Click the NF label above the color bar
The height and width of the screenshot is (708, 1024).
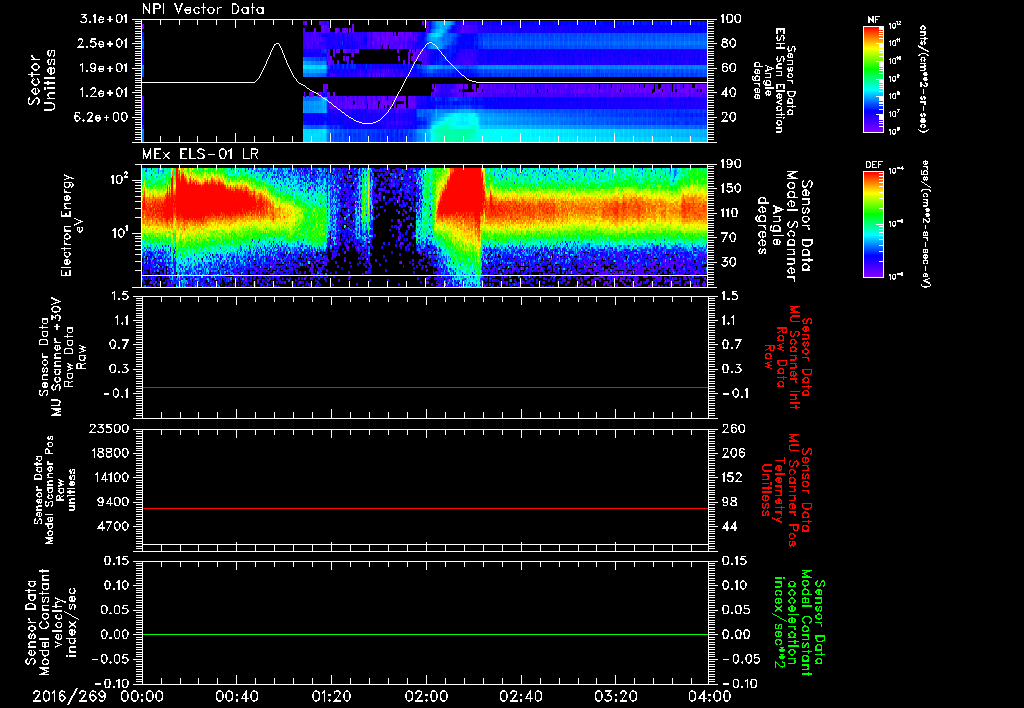[873, 20]
